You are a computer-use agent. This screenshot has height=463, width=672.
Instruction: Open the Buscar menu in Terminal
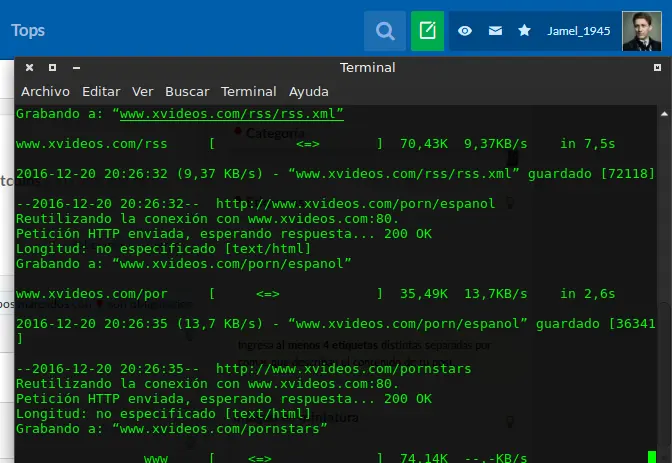187,91
